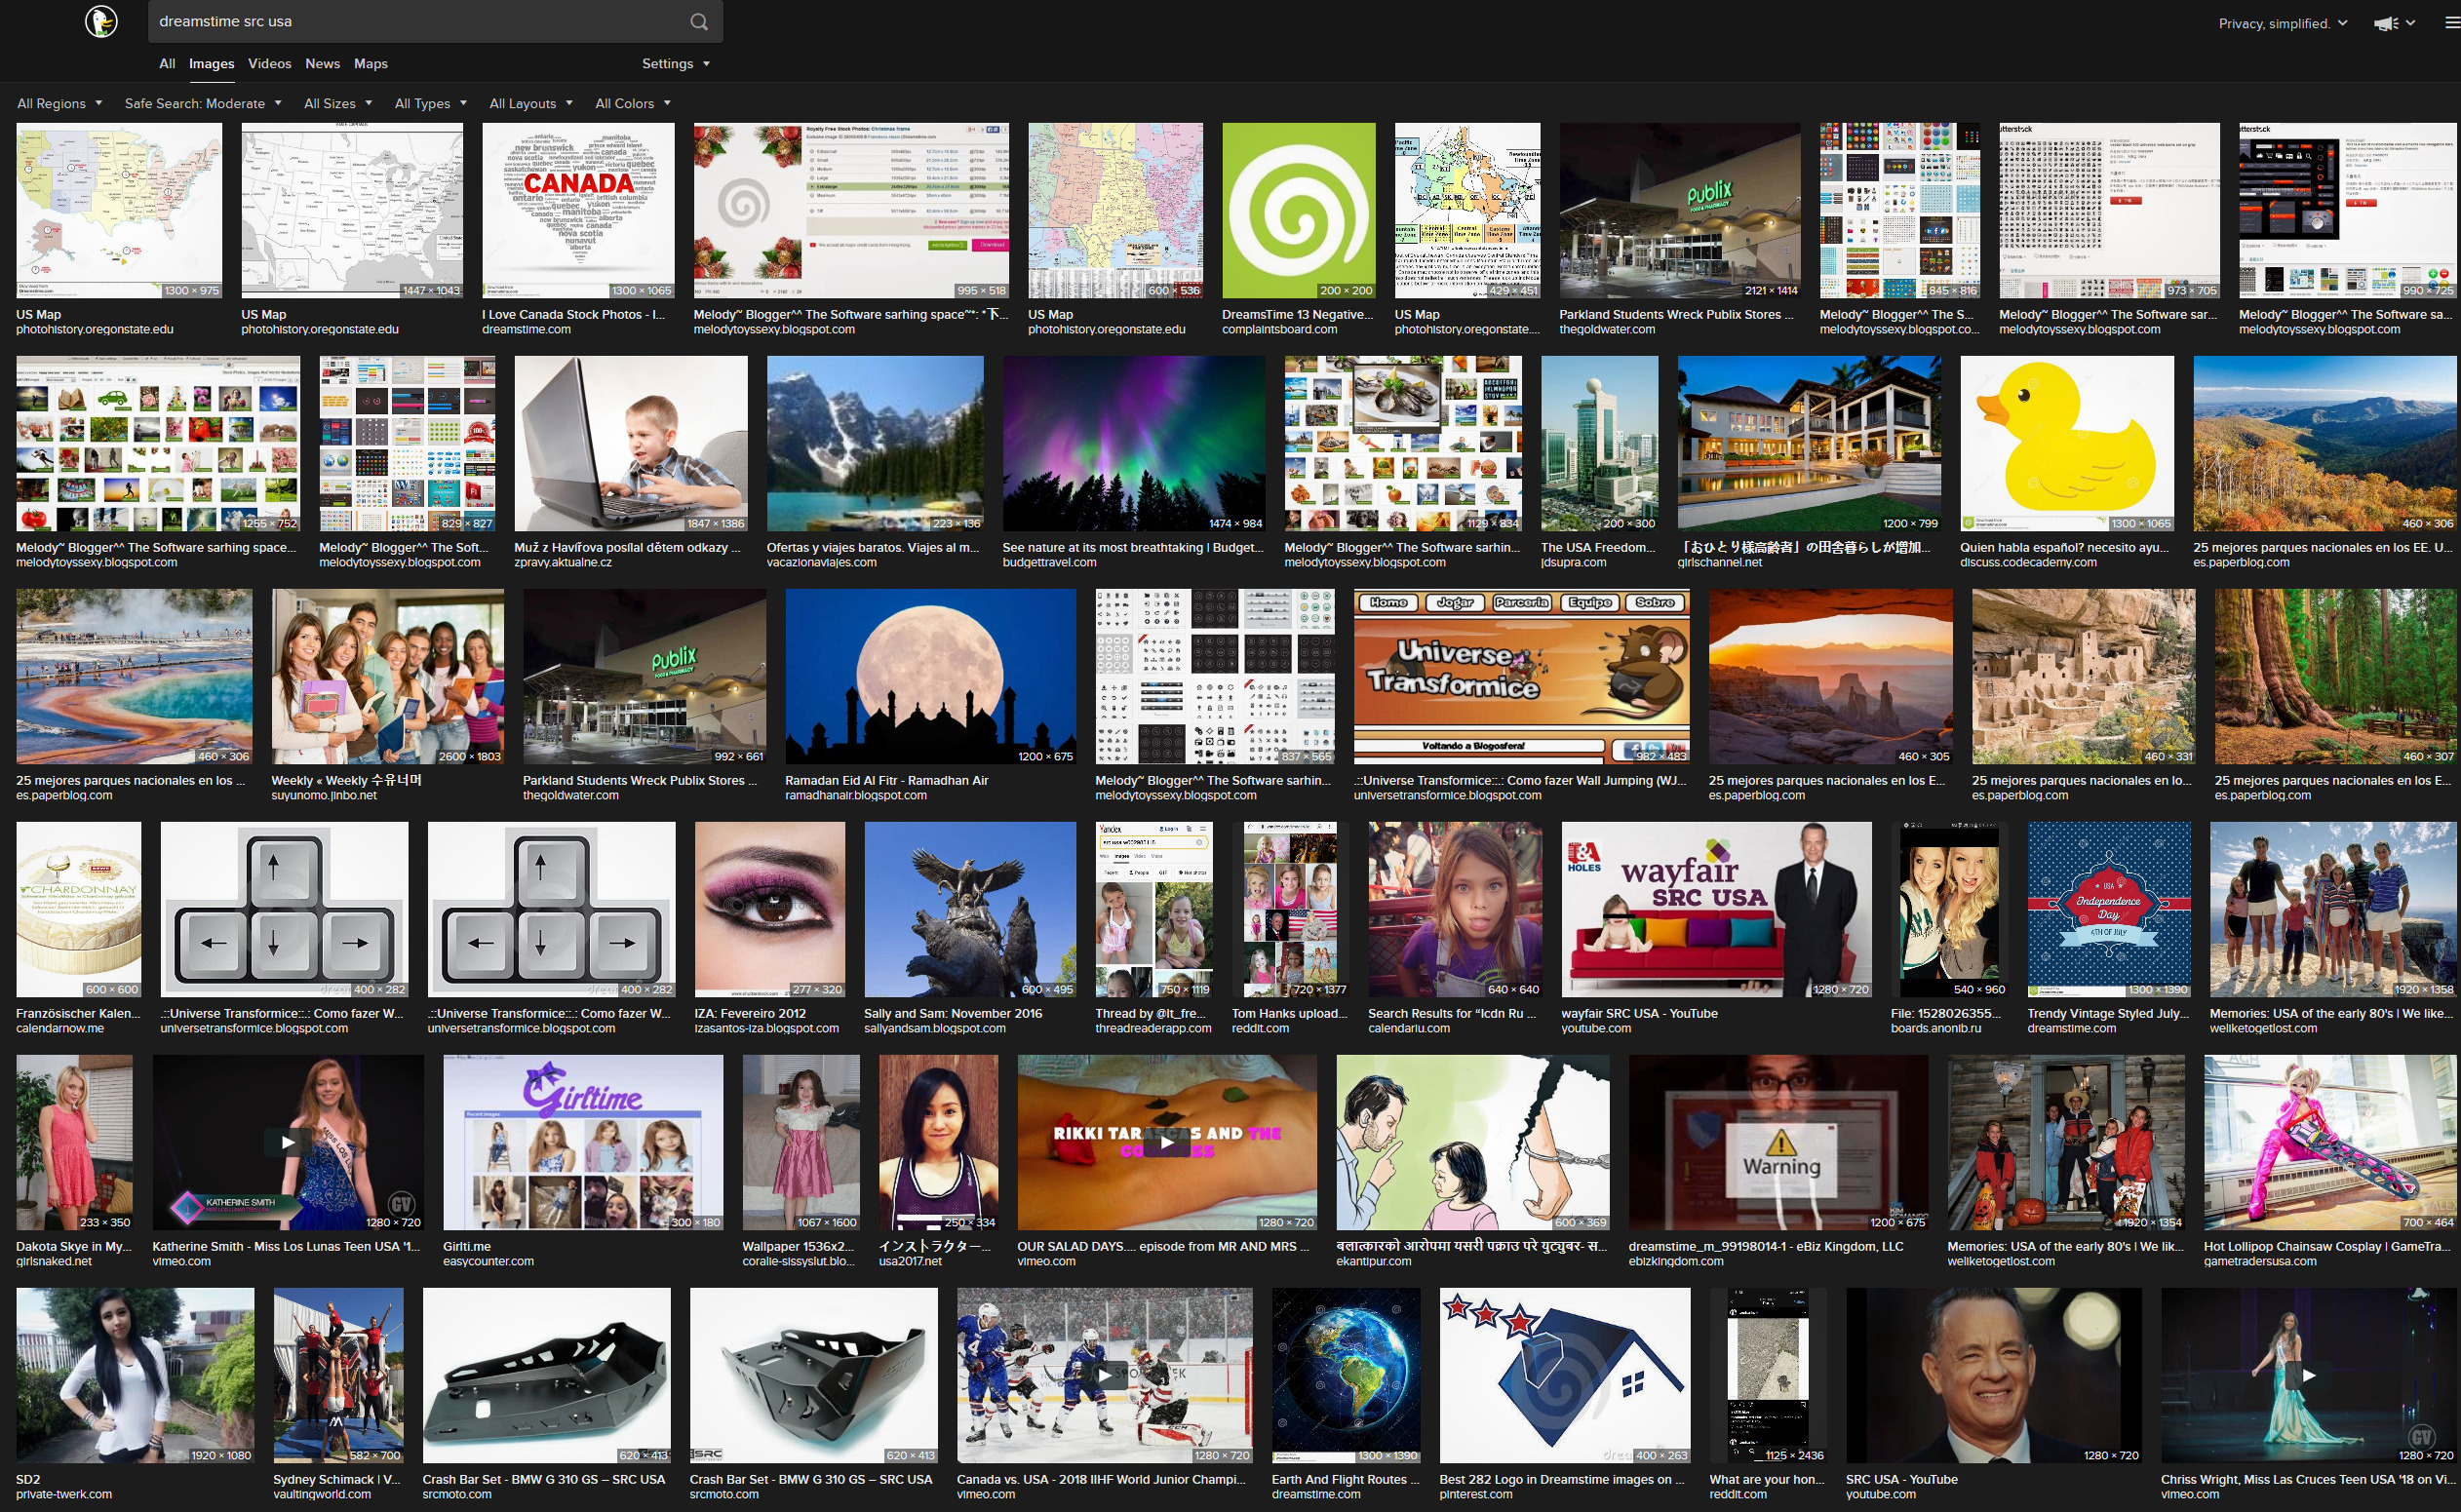Click the SRC USA - YouTube Tom Hanks title
This screenshot has height=1512, width=2461.
tap(1902, 1479)
